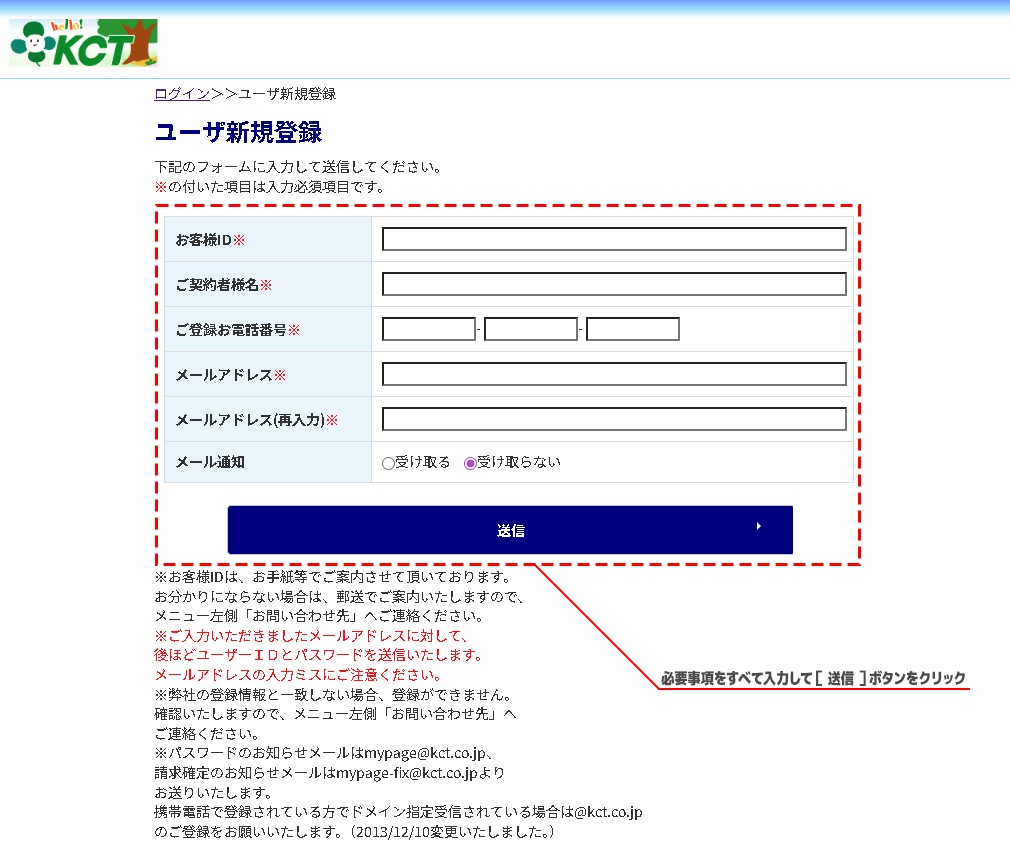The height and width of the screenshot is (850, 1010).
Task: Click the メール通知 row label
Action: [210, 462]
